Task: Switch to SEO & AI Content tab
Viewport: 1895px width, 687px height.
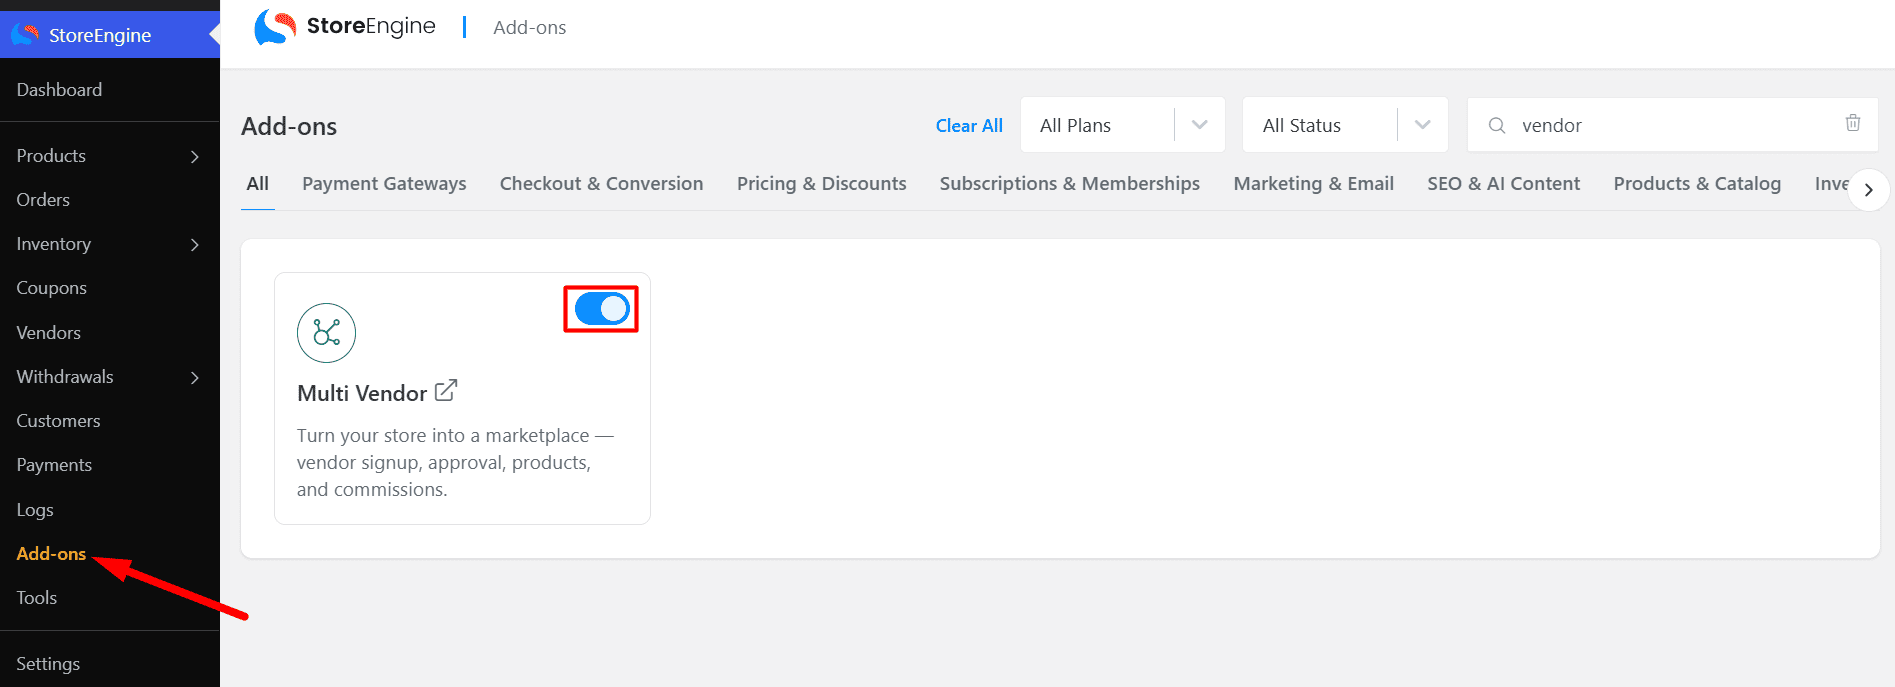Action: click(1504, 184)
